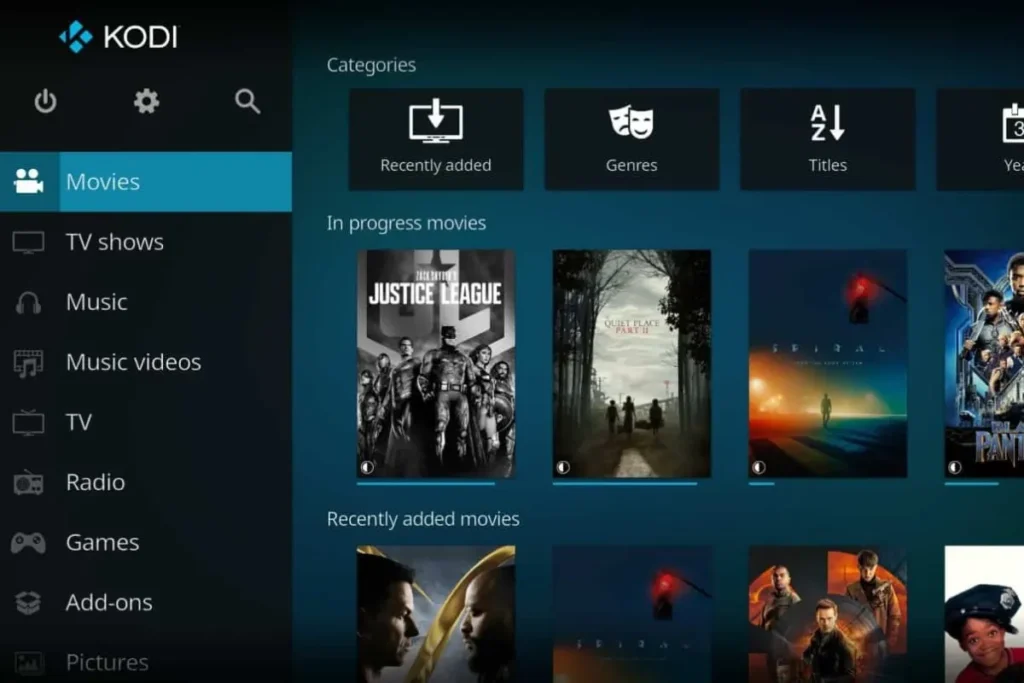
Task: Open the Pictures menu entry
Action: [146, 661]
